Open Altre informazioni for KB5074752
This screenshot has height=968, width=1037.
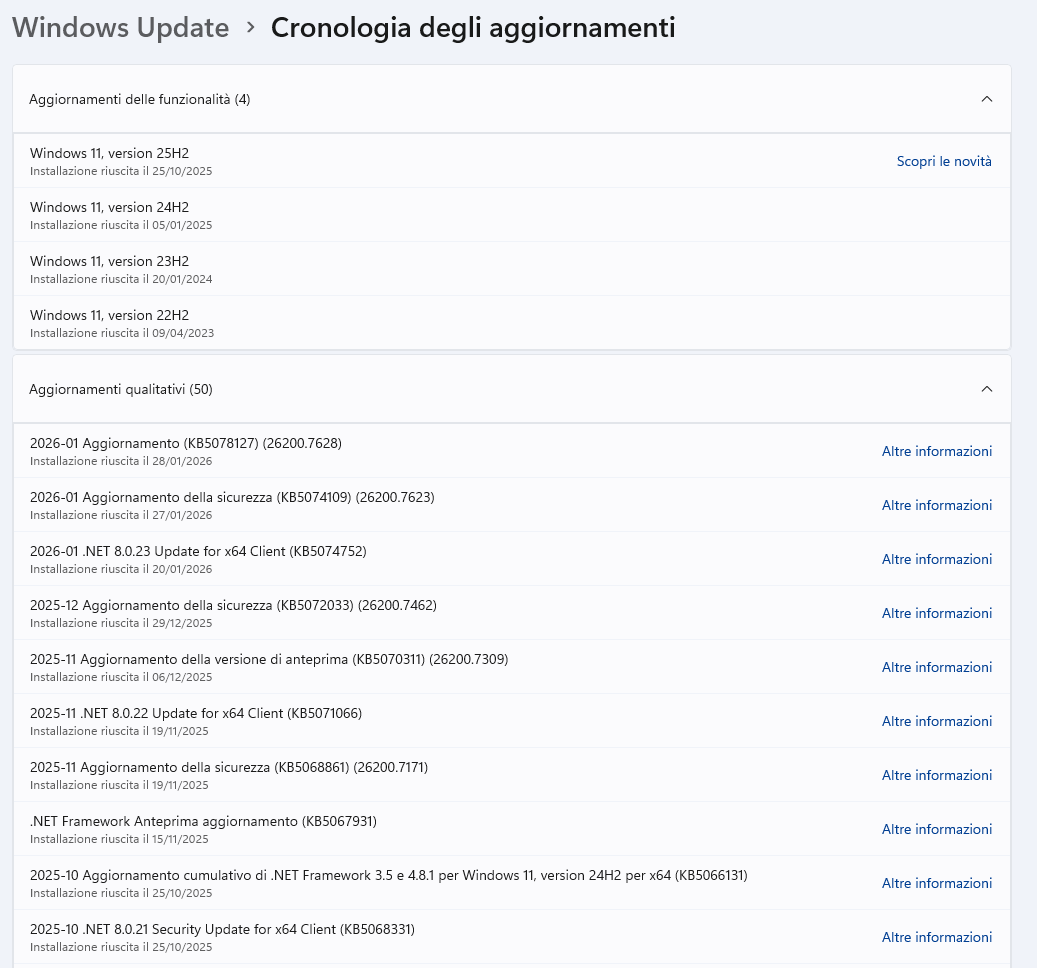(936, 559)
